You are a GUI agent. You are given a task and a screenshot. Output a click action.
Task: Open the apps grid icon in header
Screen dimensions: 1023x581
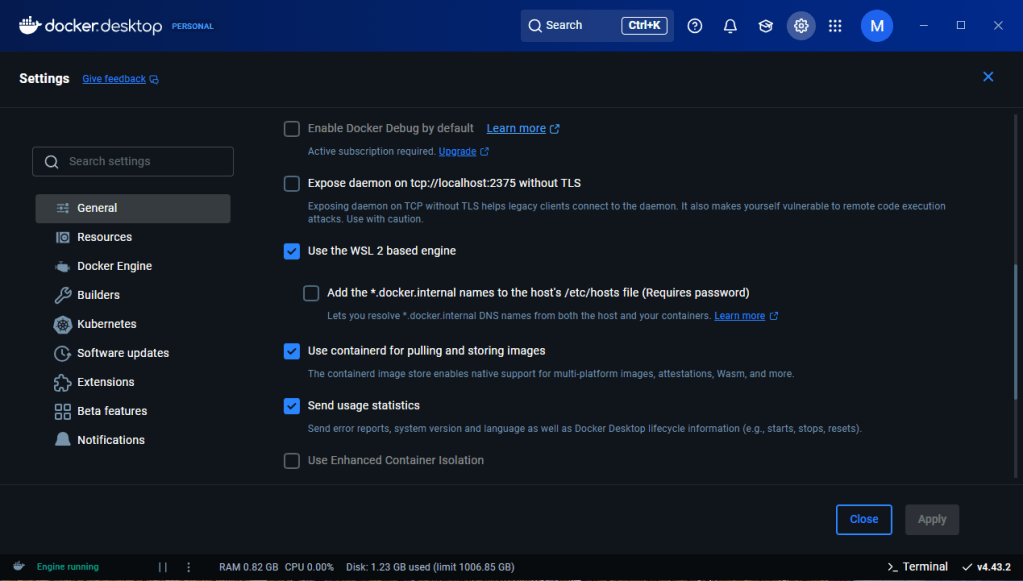point(835,26)
